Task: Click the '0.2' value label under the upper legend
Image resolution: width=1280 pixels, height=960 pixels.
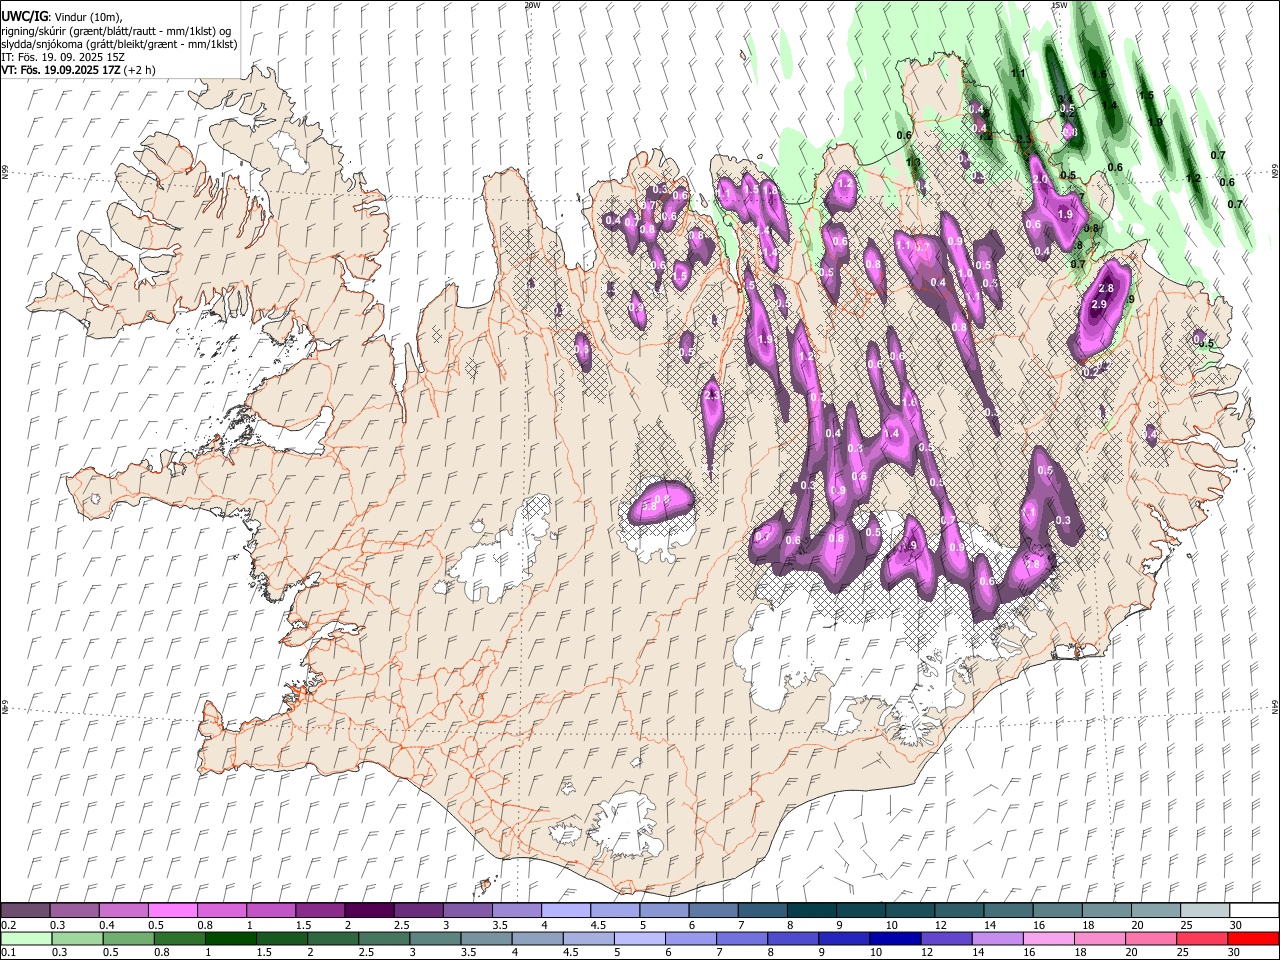Action: point(9,925)
